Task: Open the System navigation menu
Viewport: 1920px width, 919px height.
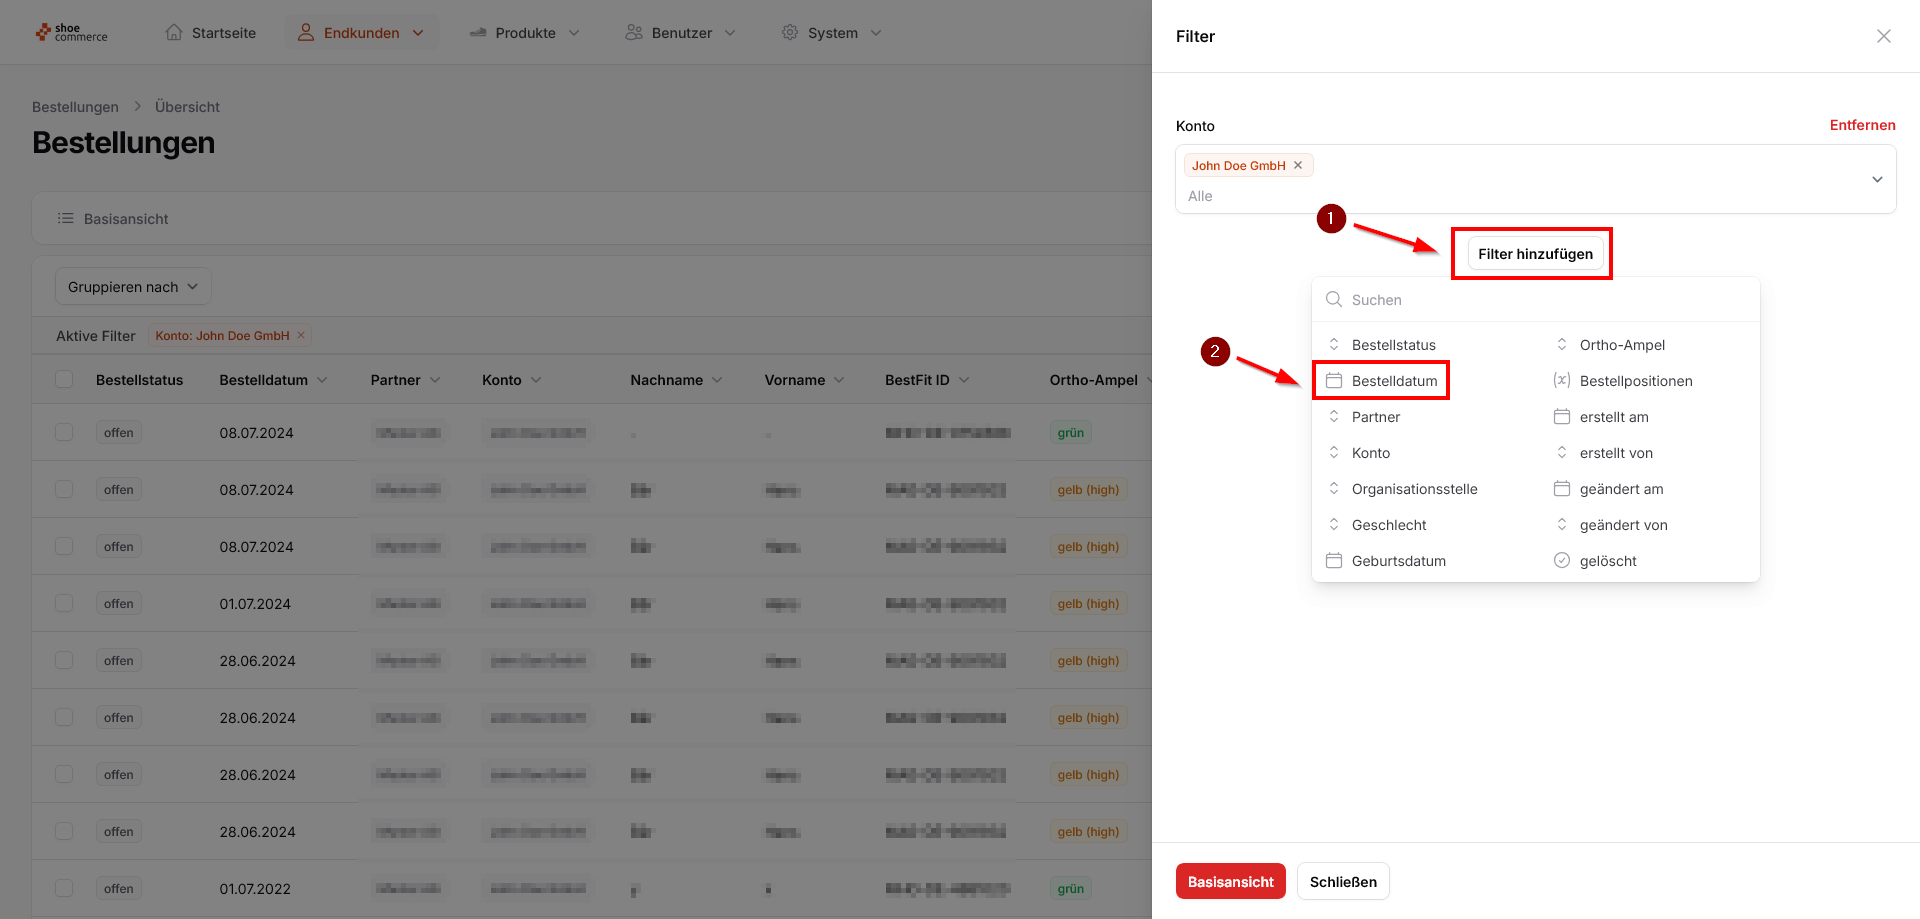Action: coord(832,33)
